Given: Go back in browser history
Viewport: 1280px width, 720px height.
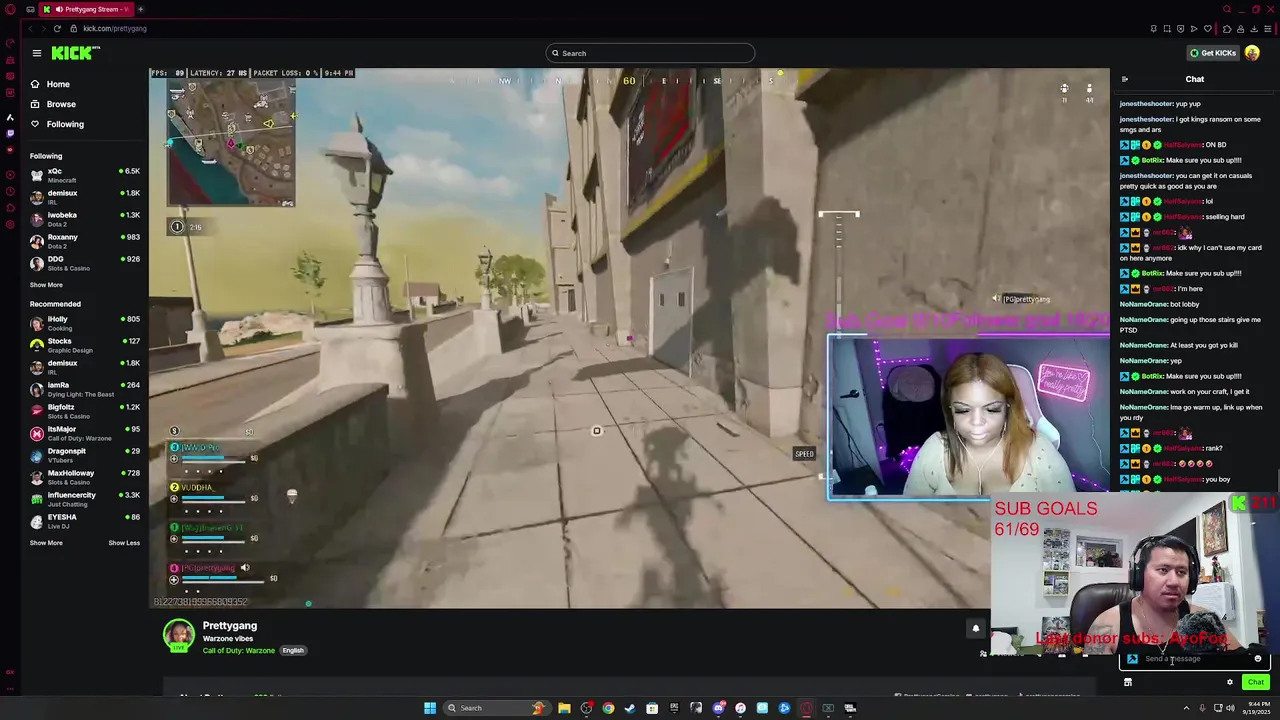Looking at the screenshot, I should pos(30,28).
